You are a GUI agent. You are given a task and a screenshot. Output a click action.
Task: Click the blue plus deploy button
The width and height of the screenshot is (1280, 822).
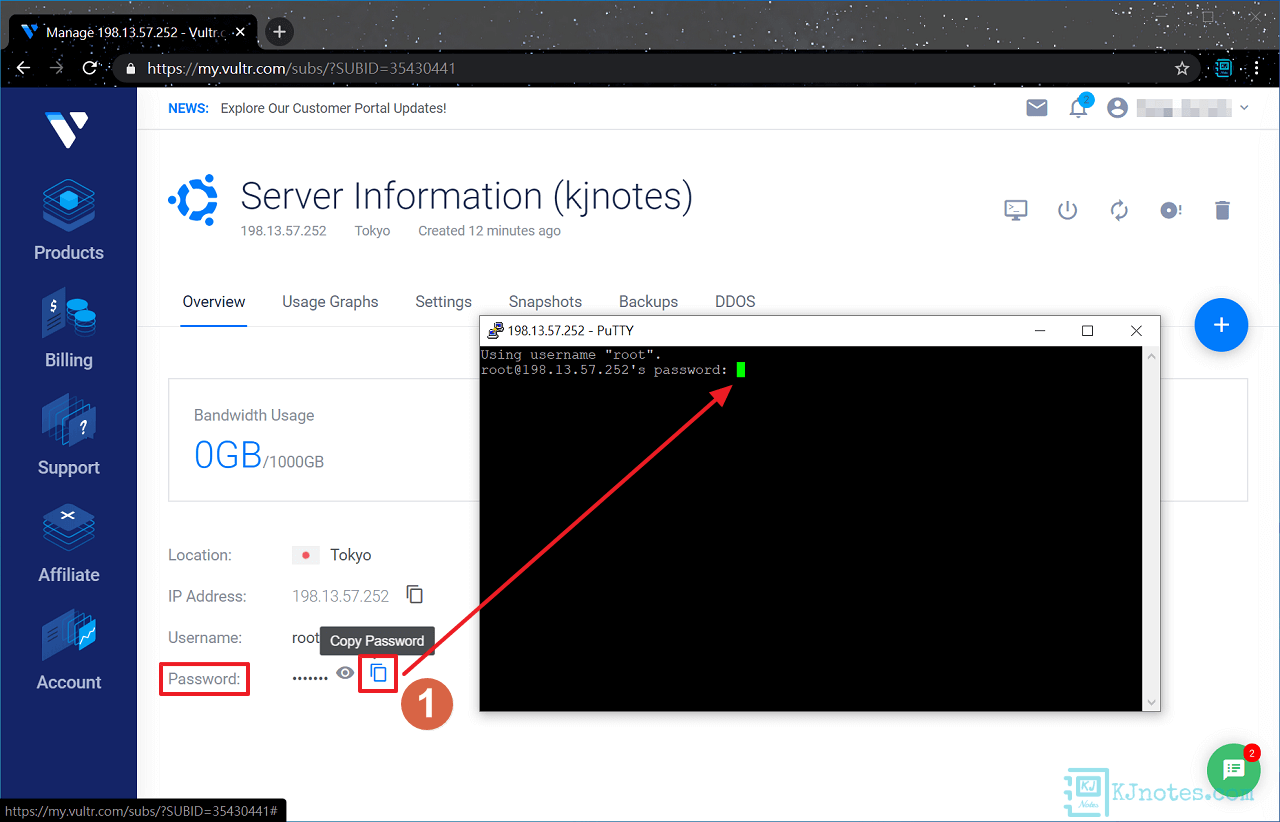[1221, 325]
